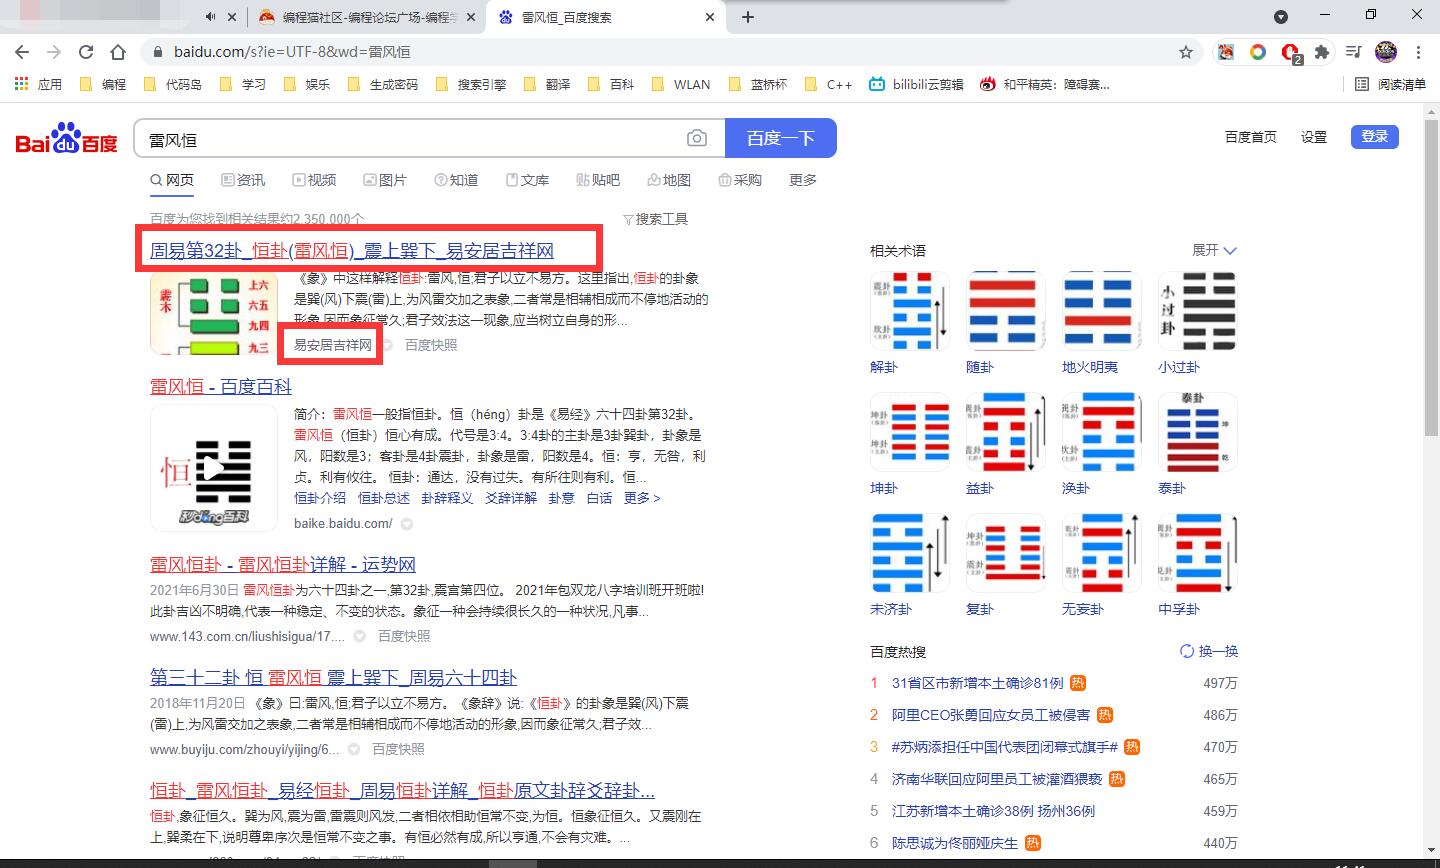The width and height of the screenshot is (1440, 868).
Task: Go to browser home page icon
Action: 118,52
